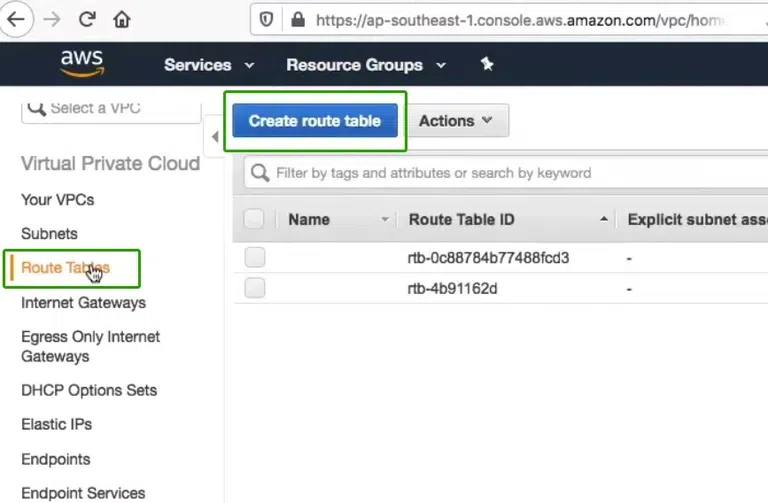Open Internet Gateways in sidebar
768x503 pixels.
point(83,302)
